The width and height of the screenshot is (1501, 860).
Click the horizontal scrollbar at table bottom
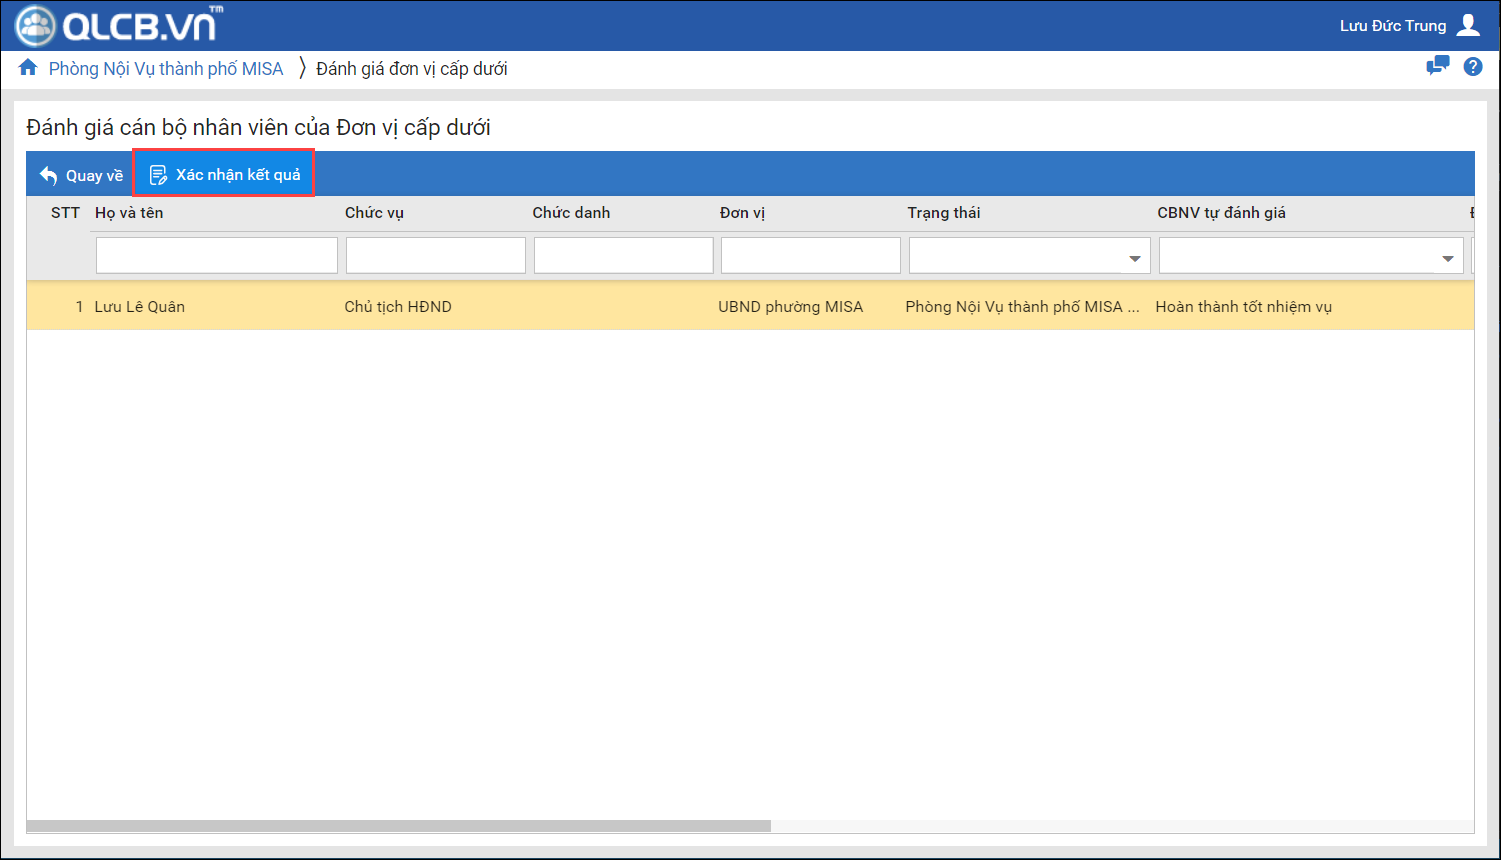pos(398,826)
